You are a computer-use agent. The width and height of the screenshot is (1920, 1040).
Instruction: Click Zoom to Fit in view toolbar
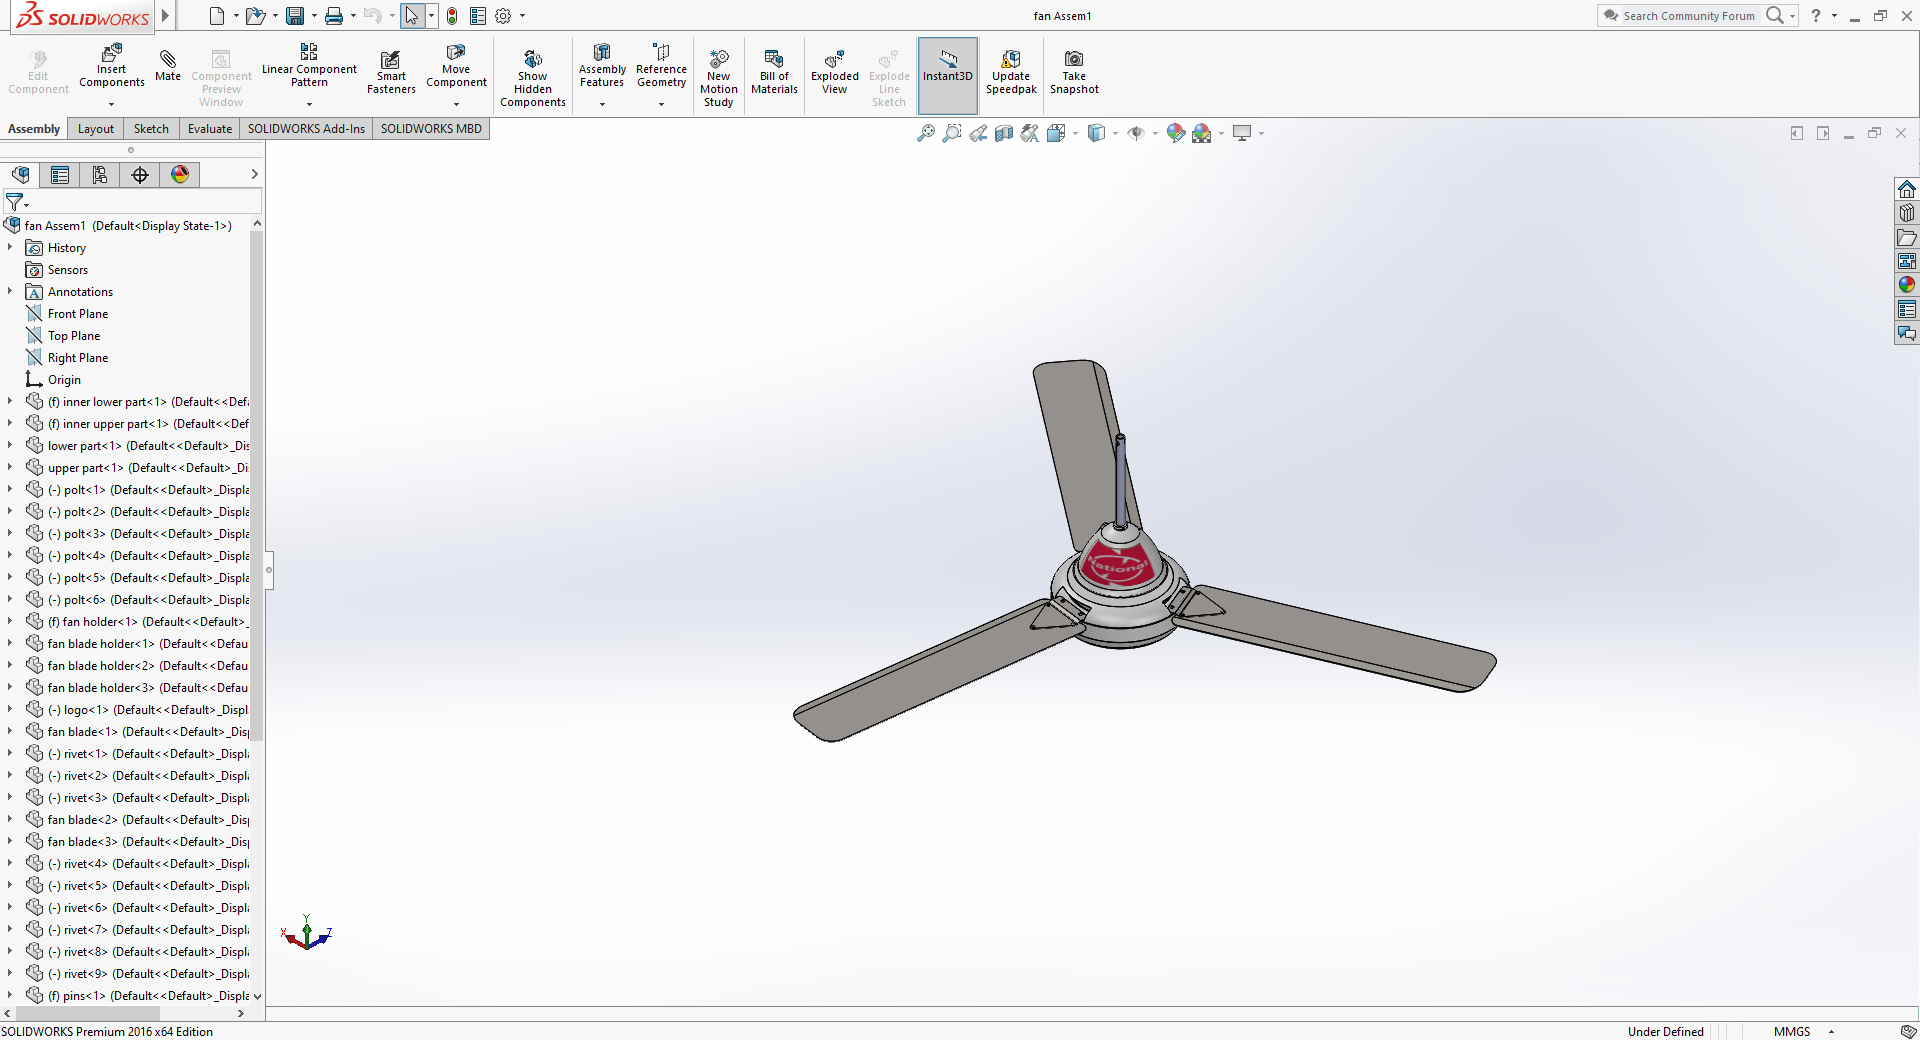(x=926, y=133)
